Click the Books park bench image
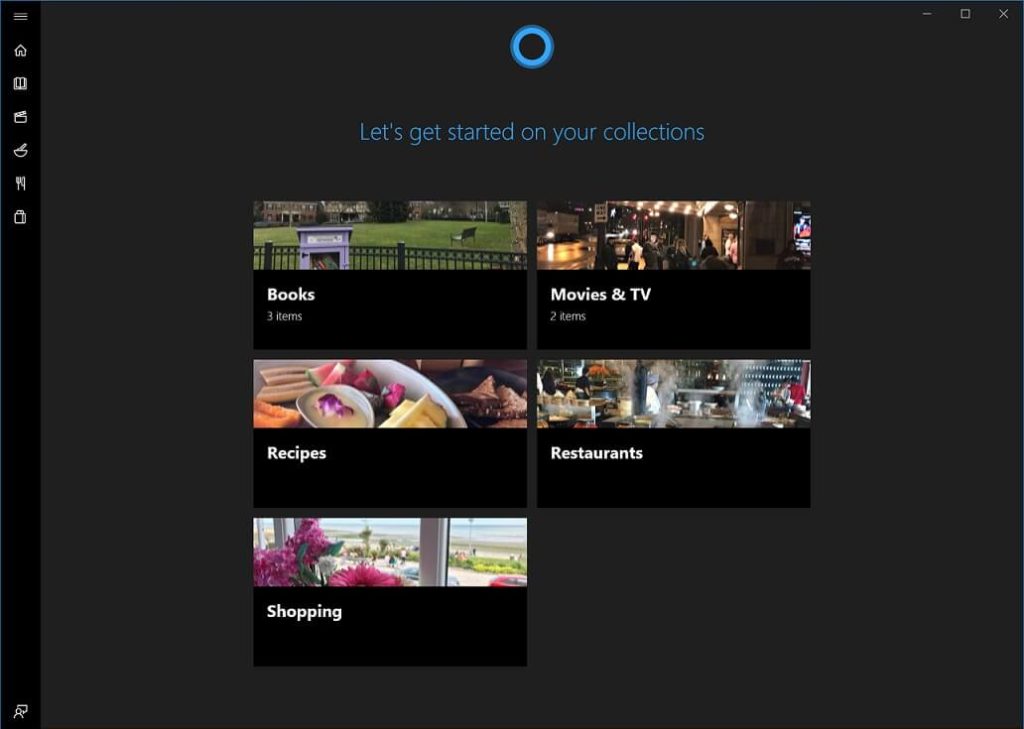This screenshot has height=729, width=1024. point(389,234)
